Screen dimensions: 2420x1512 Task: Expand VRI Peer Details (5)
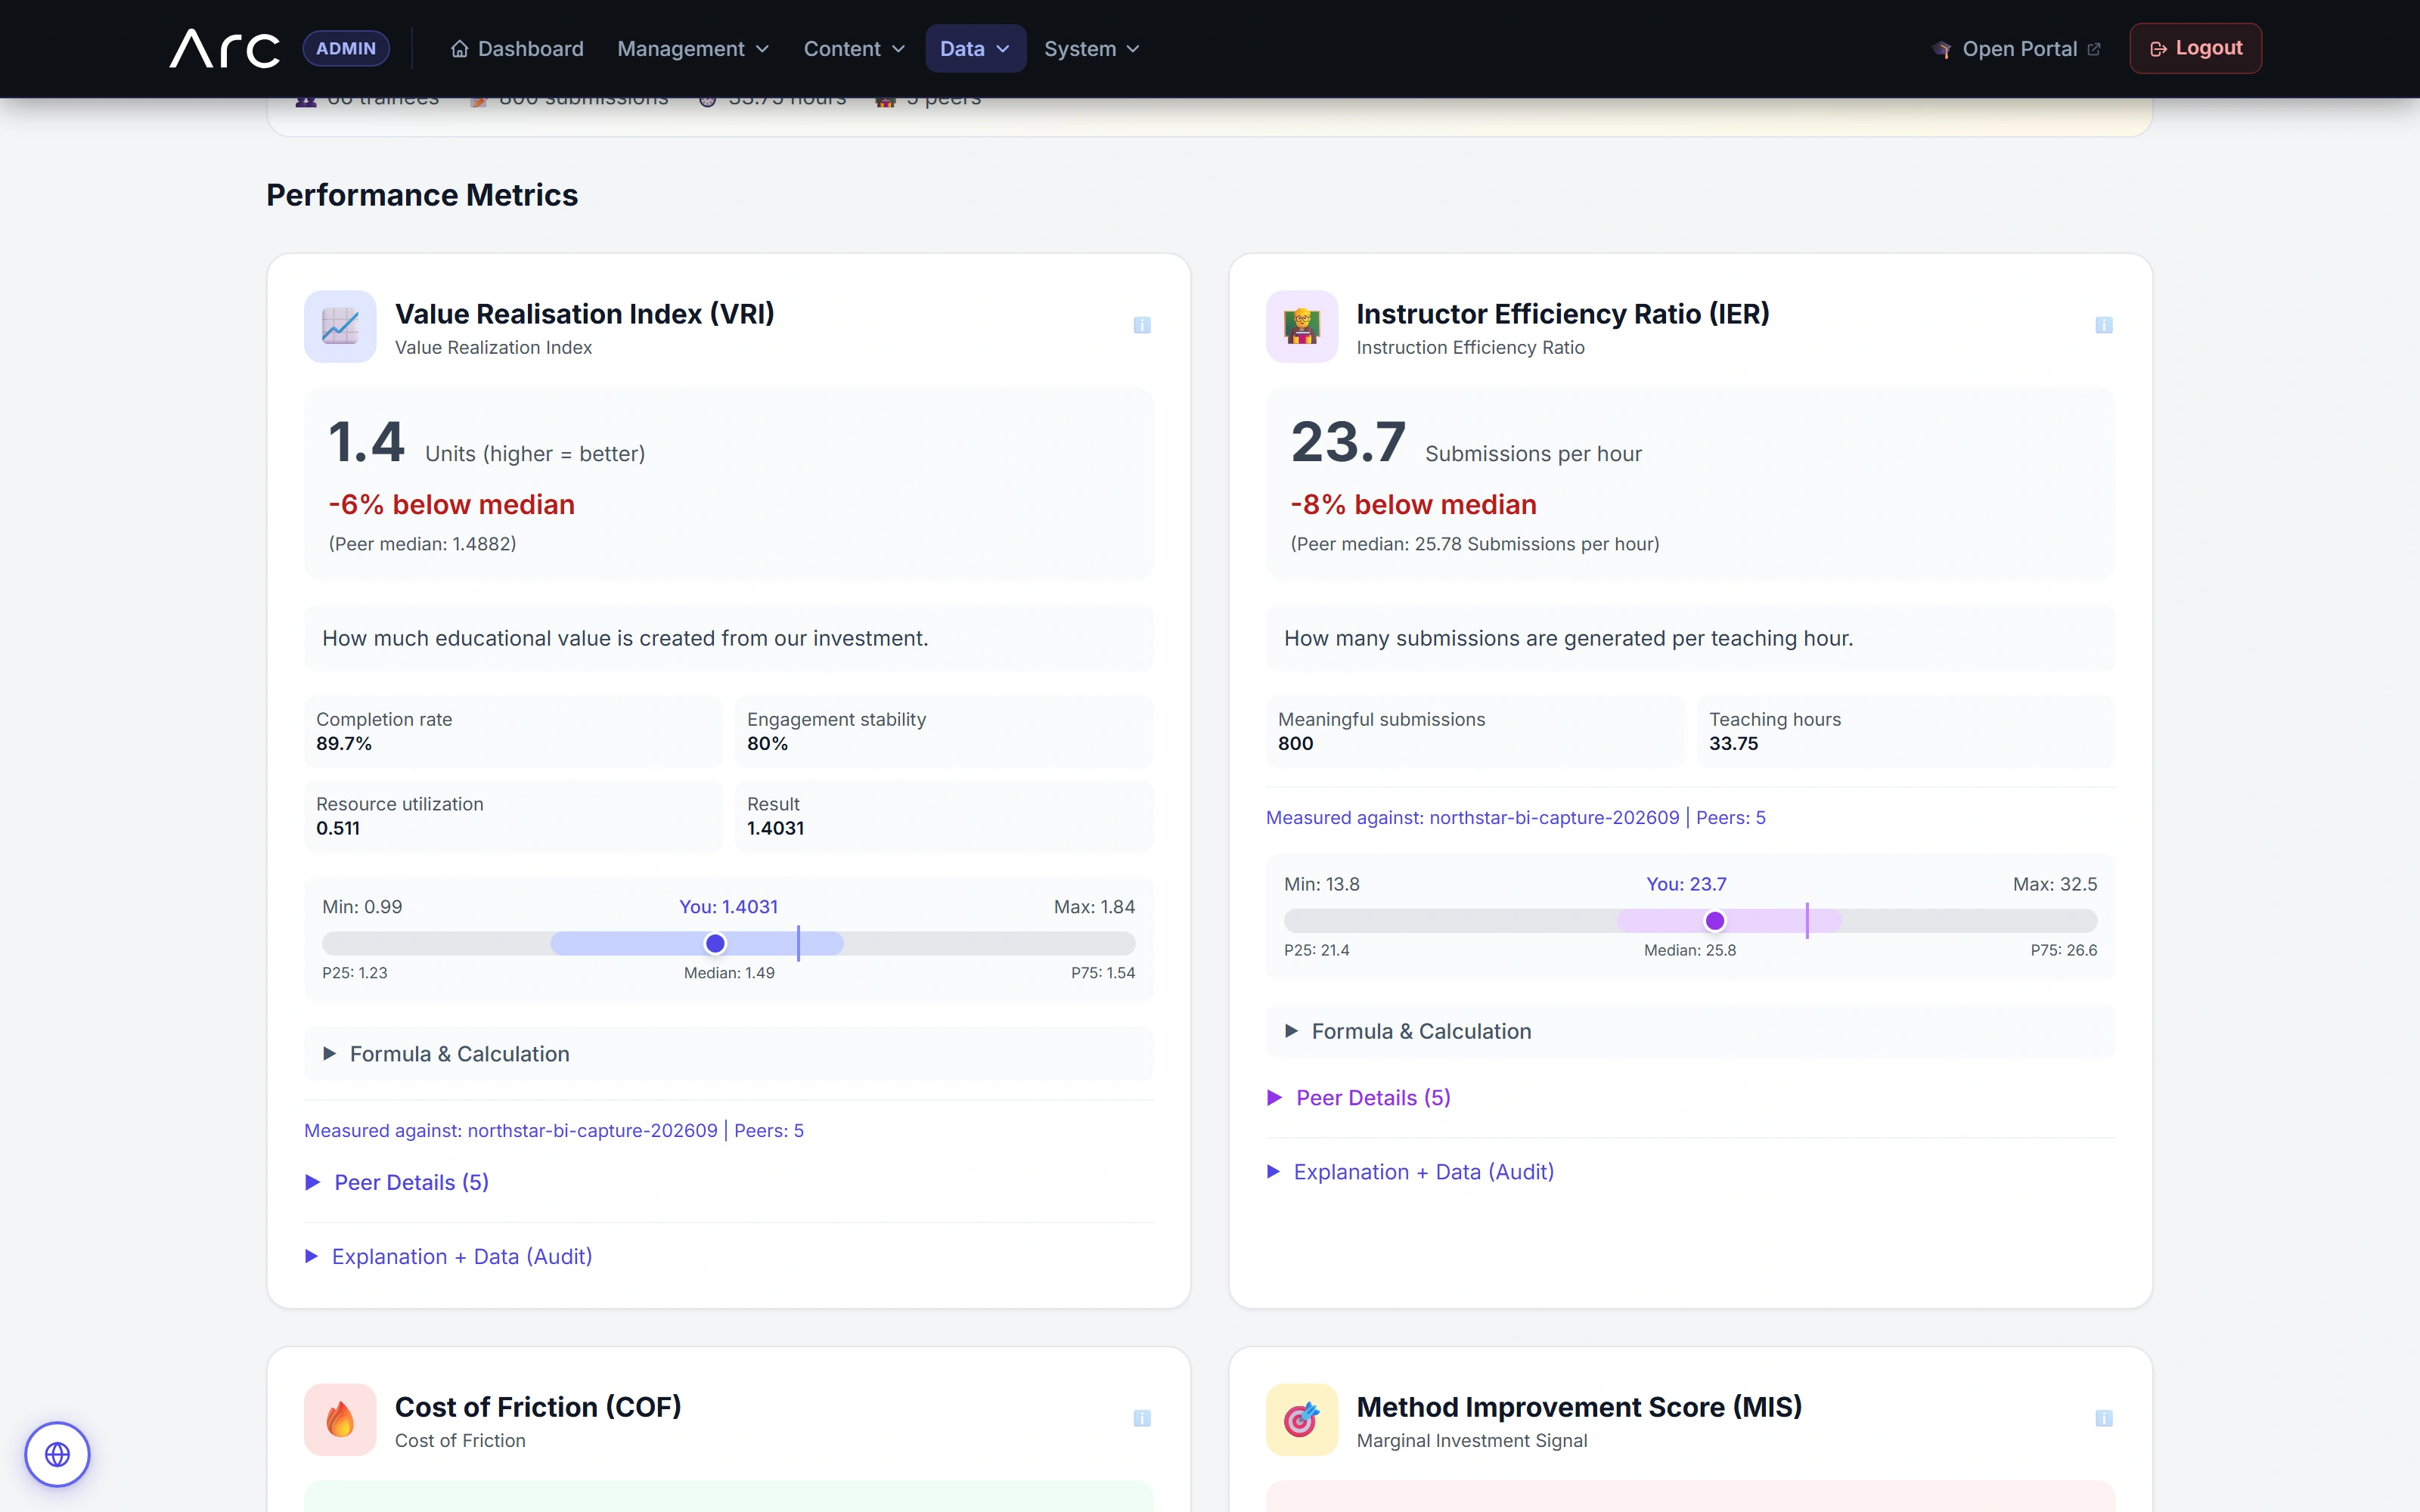click(397, 1182)
